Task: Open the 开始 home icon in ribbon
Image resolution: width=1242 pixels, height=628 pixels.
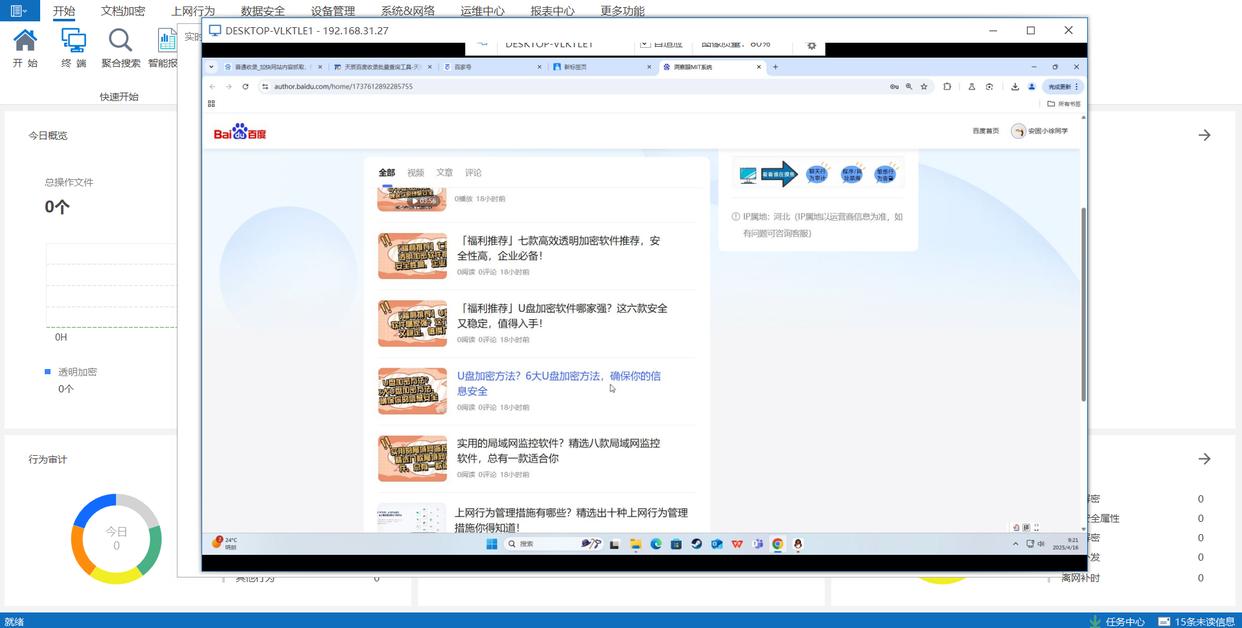Action: point(25,48)
